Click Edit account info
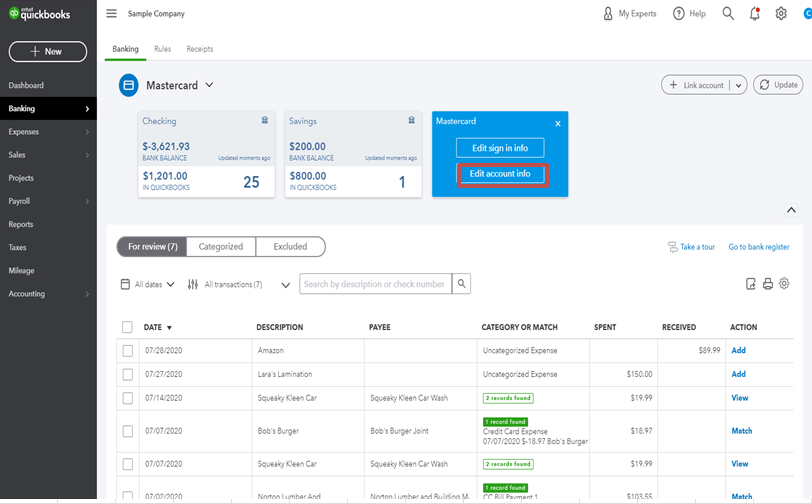Screen dimensions: 812x504 pos(500,174)
